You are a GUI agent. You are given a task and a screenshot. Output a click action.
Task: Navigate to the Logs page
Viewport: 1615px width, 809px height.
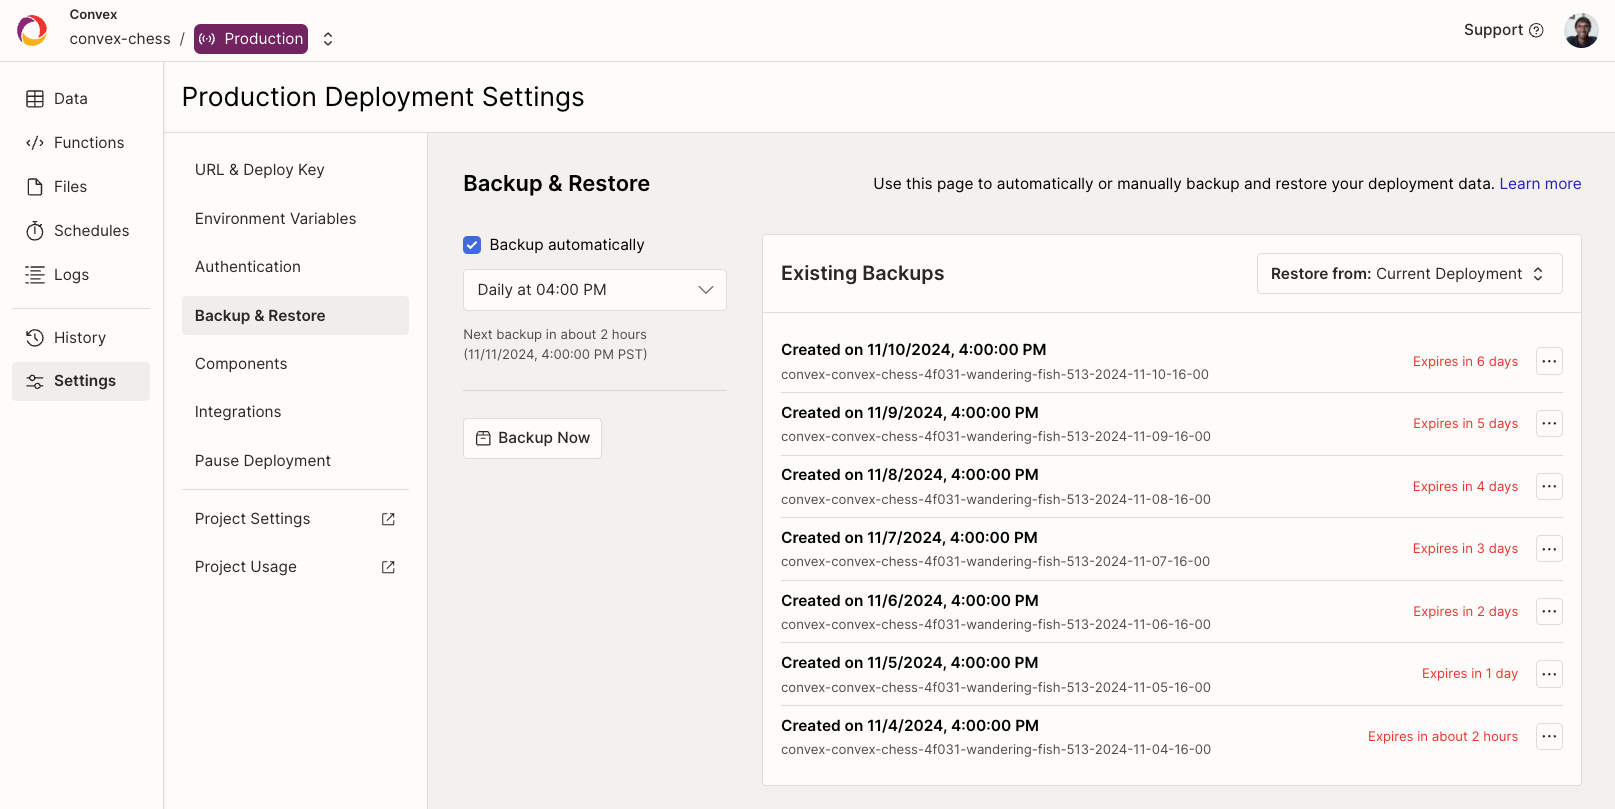81,275
